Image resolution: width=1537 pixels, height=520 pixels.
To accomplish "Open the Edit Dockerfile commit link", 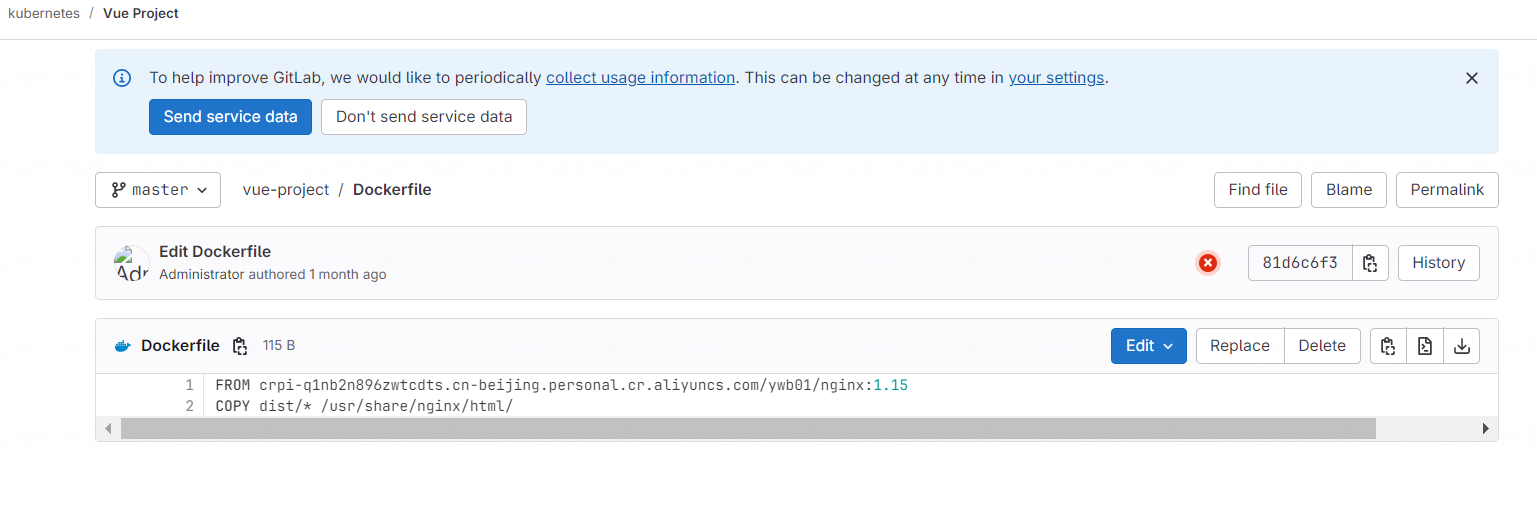I will point(215,252).
